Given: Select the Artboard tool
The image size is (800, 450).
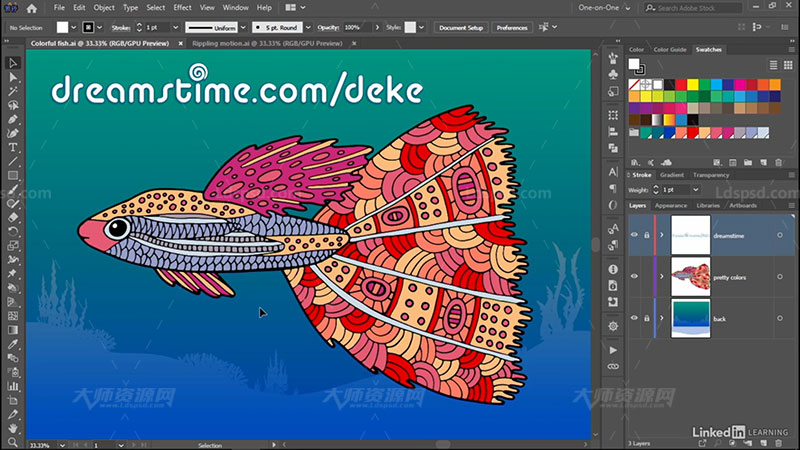Looking at the screenshot, I should (13, 401).
